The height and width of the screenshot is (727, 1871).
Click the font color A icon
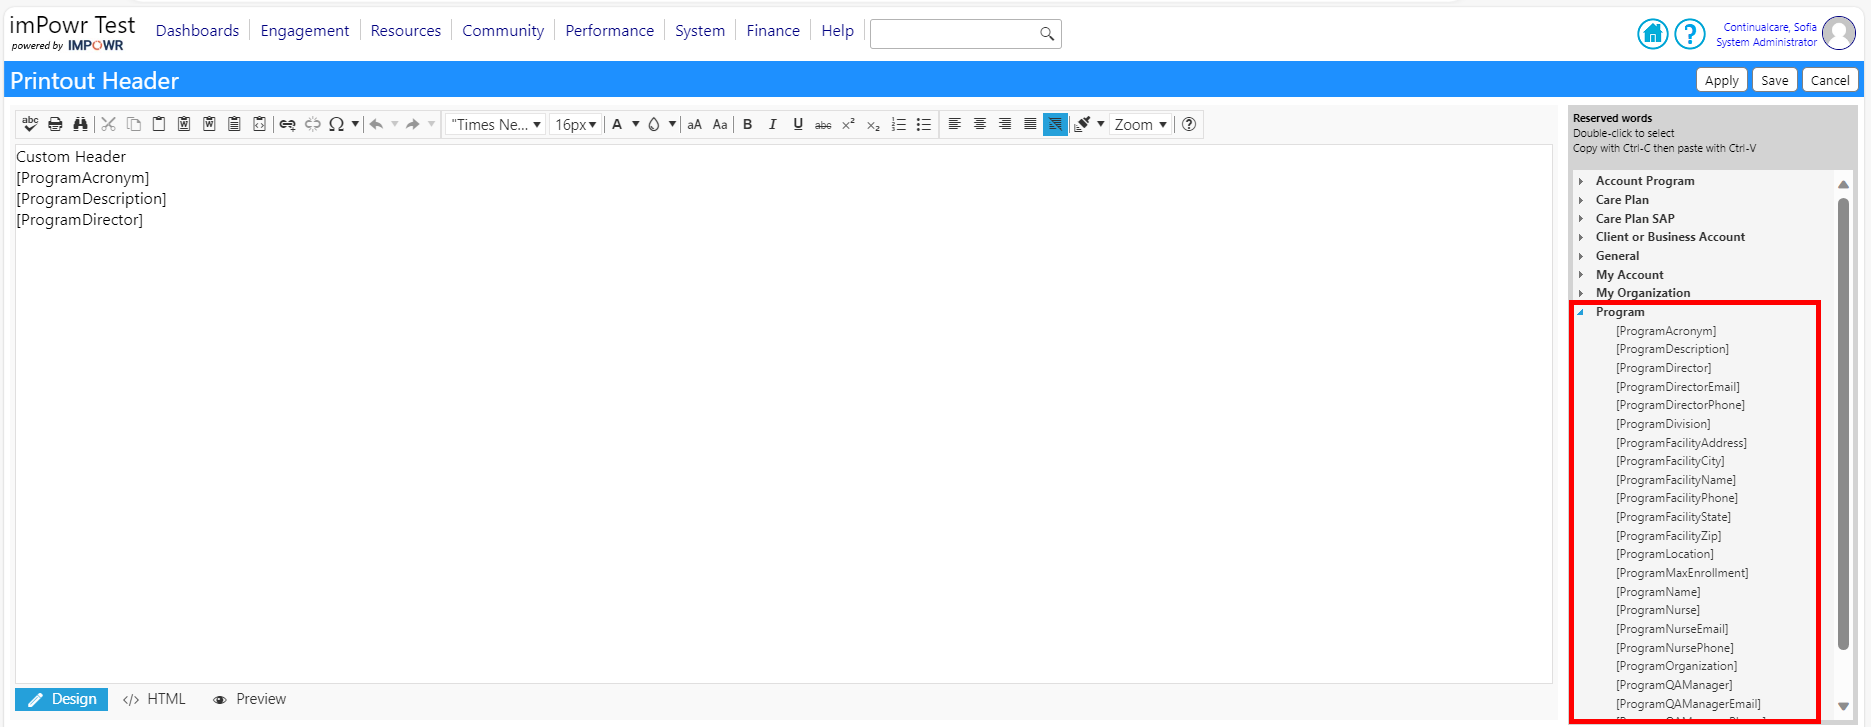pyautogui.click(x=617, y=124)
